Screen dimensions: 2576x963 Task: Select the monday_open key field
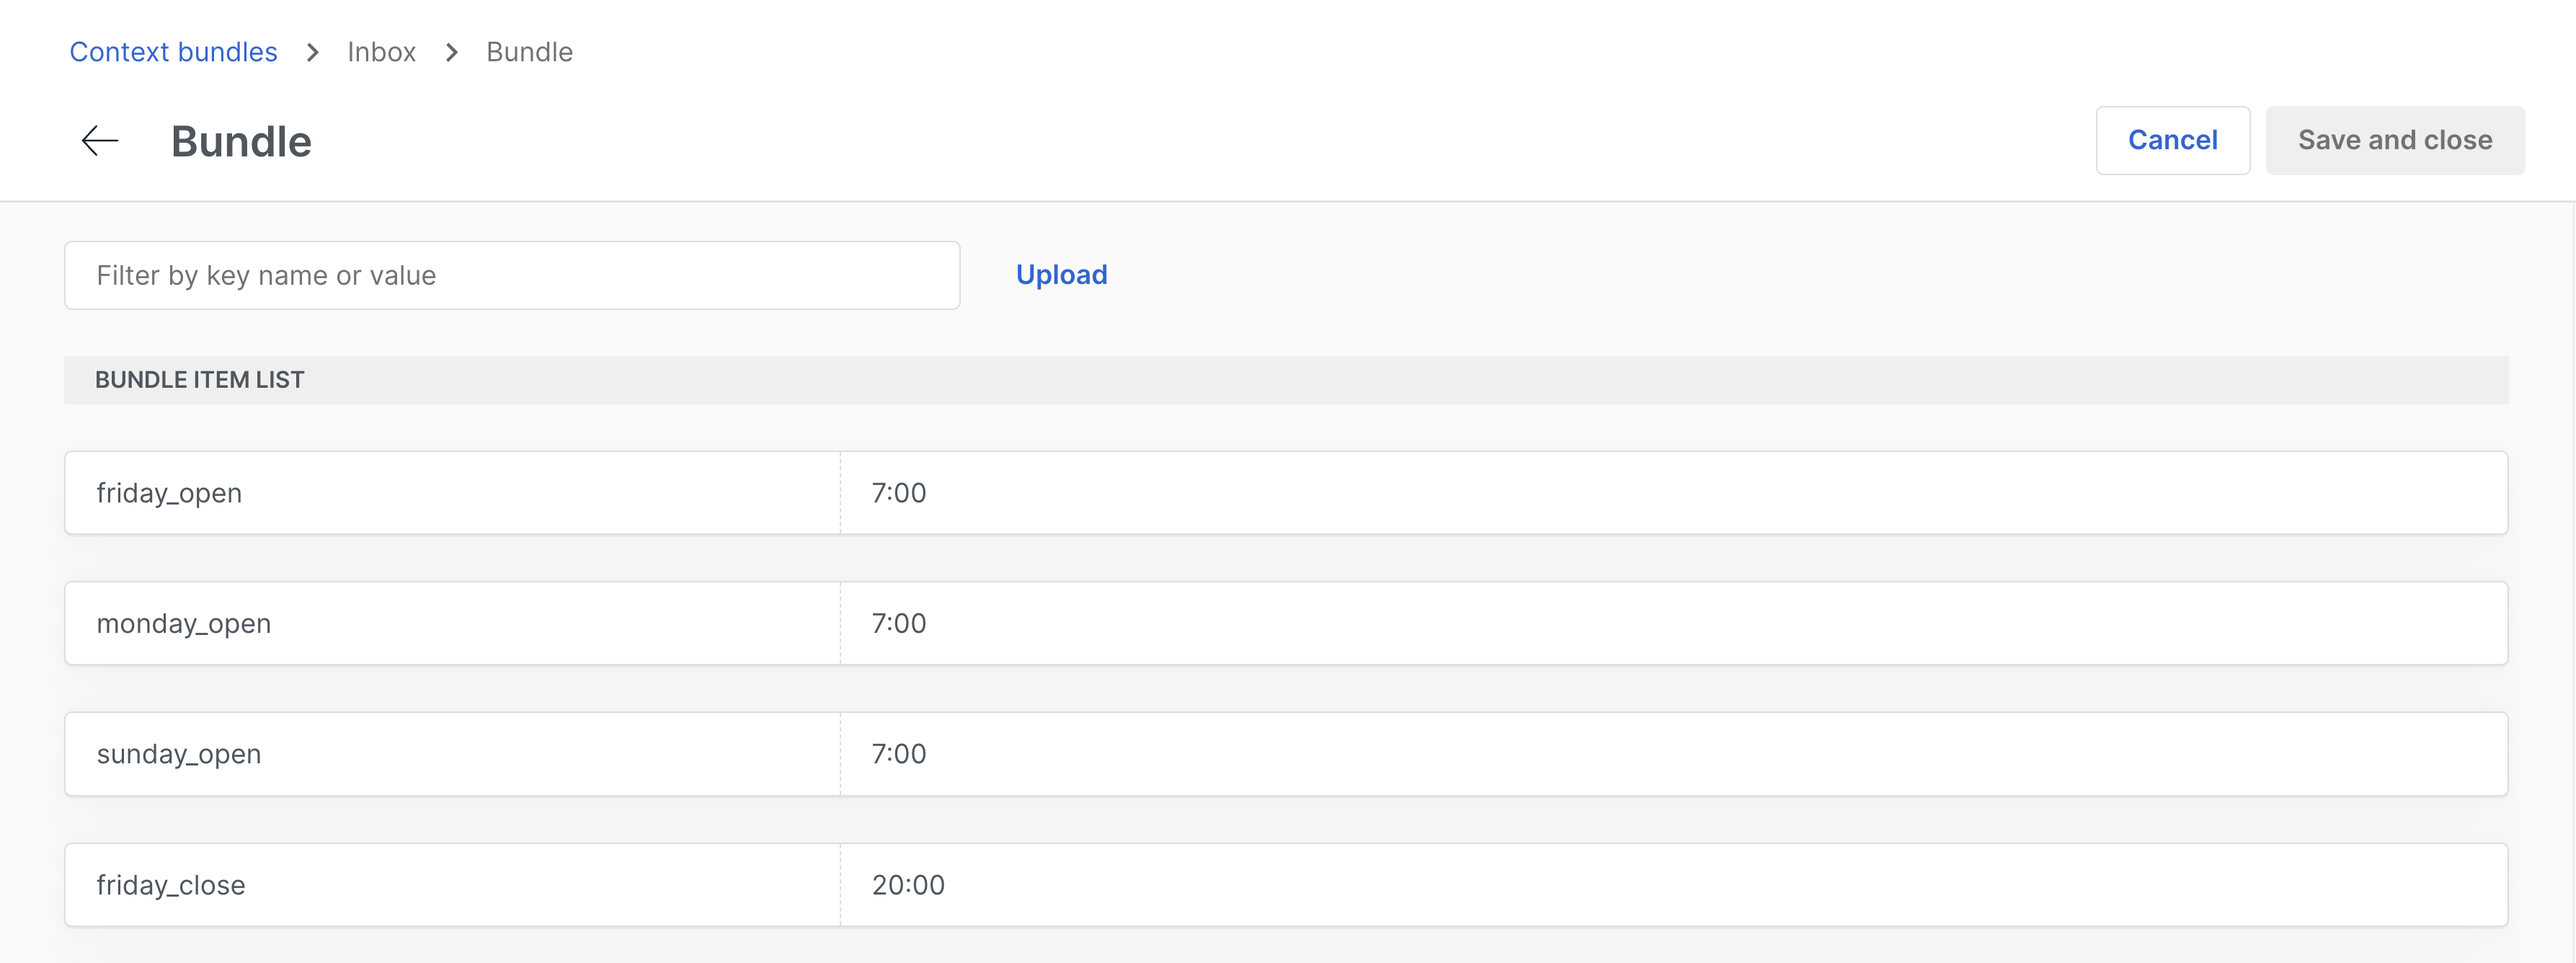[x=452, y=623]
